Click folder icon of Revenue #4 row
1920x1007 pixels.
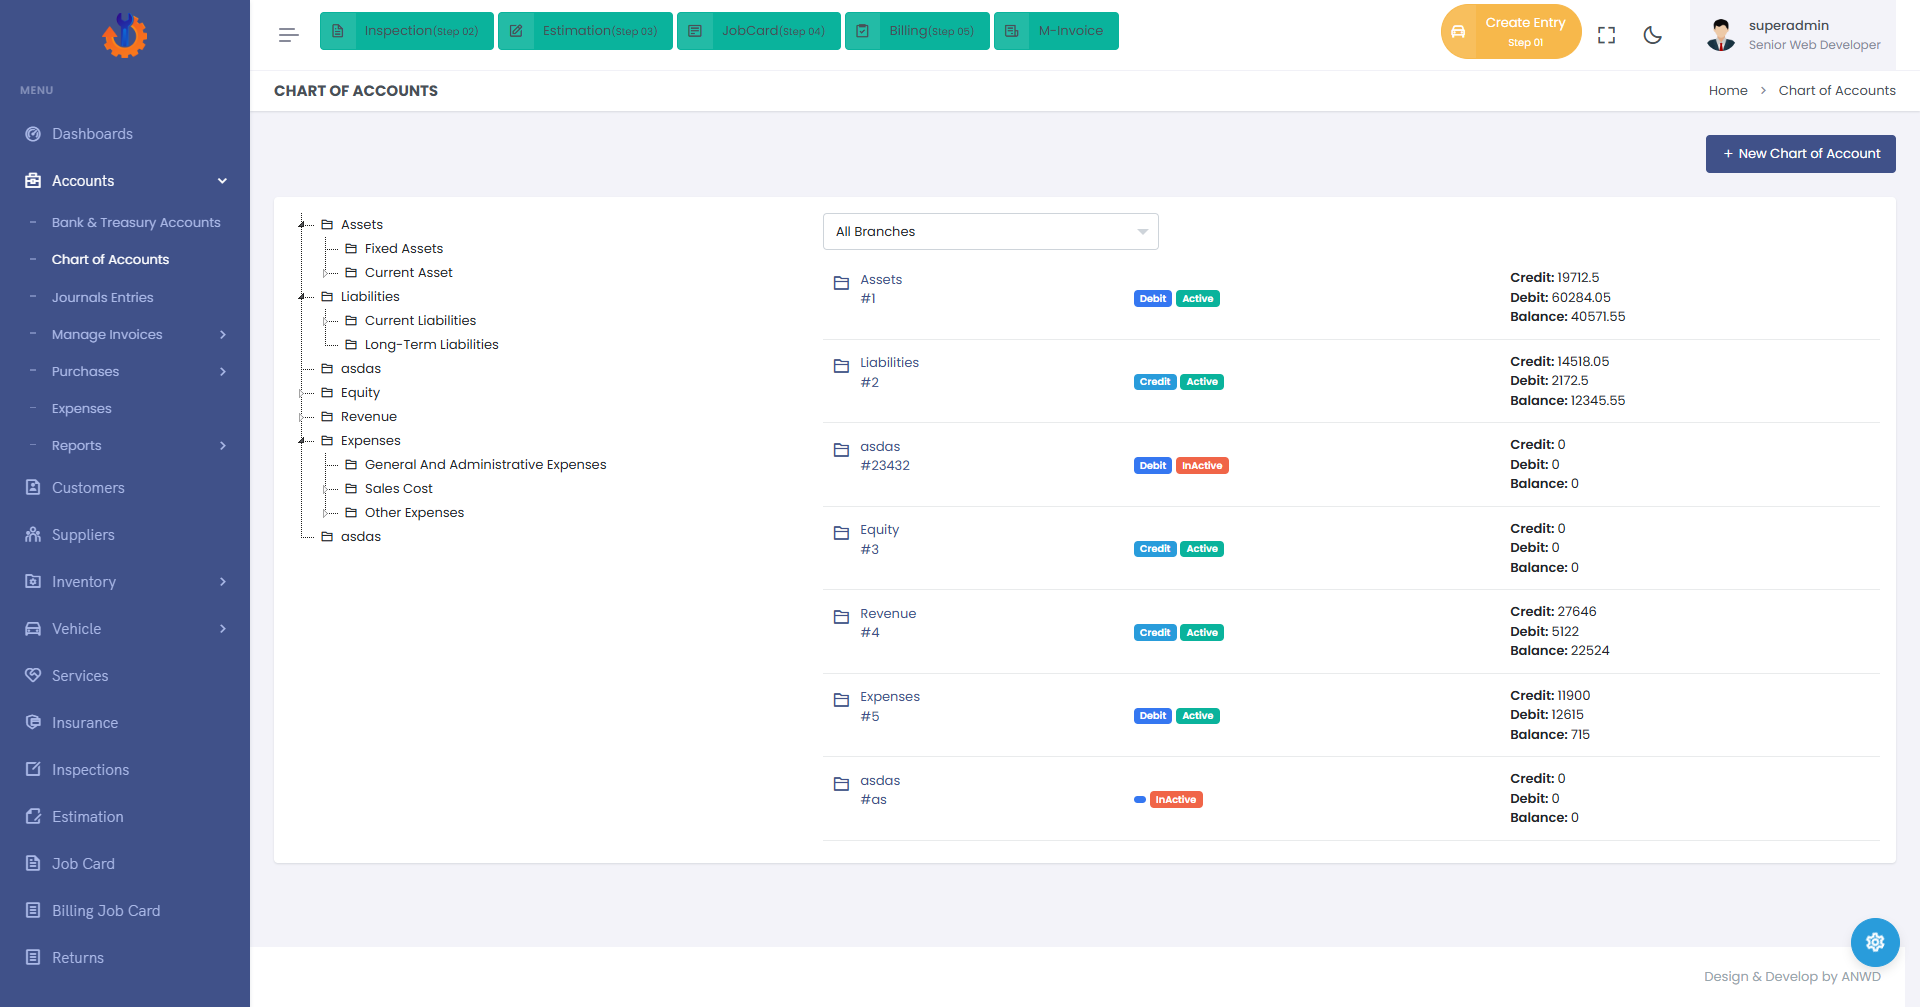pyautogui.click(x=842, y=617)
